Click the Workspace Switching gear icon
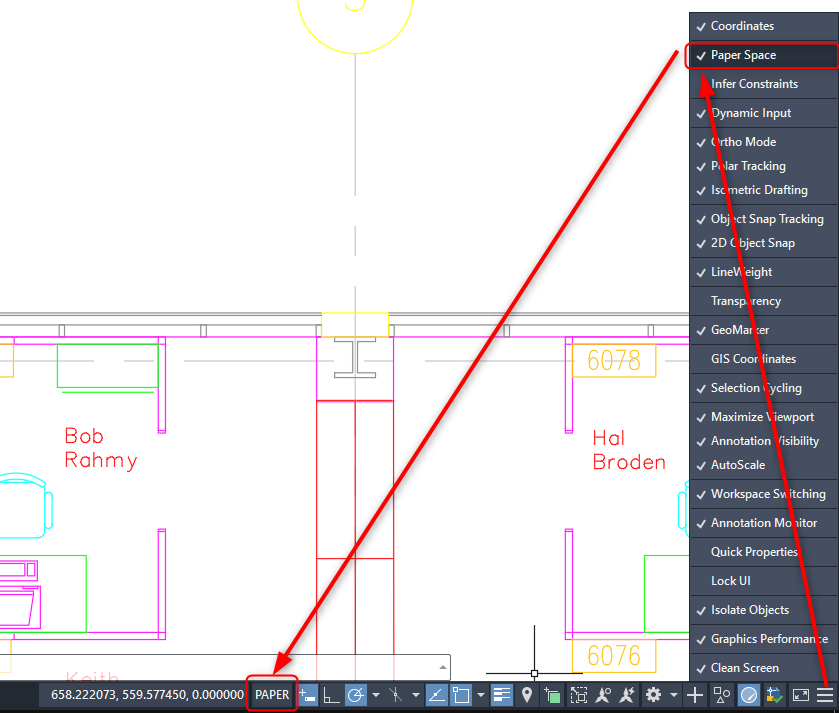The image size is (839, 713). point(653,694)
